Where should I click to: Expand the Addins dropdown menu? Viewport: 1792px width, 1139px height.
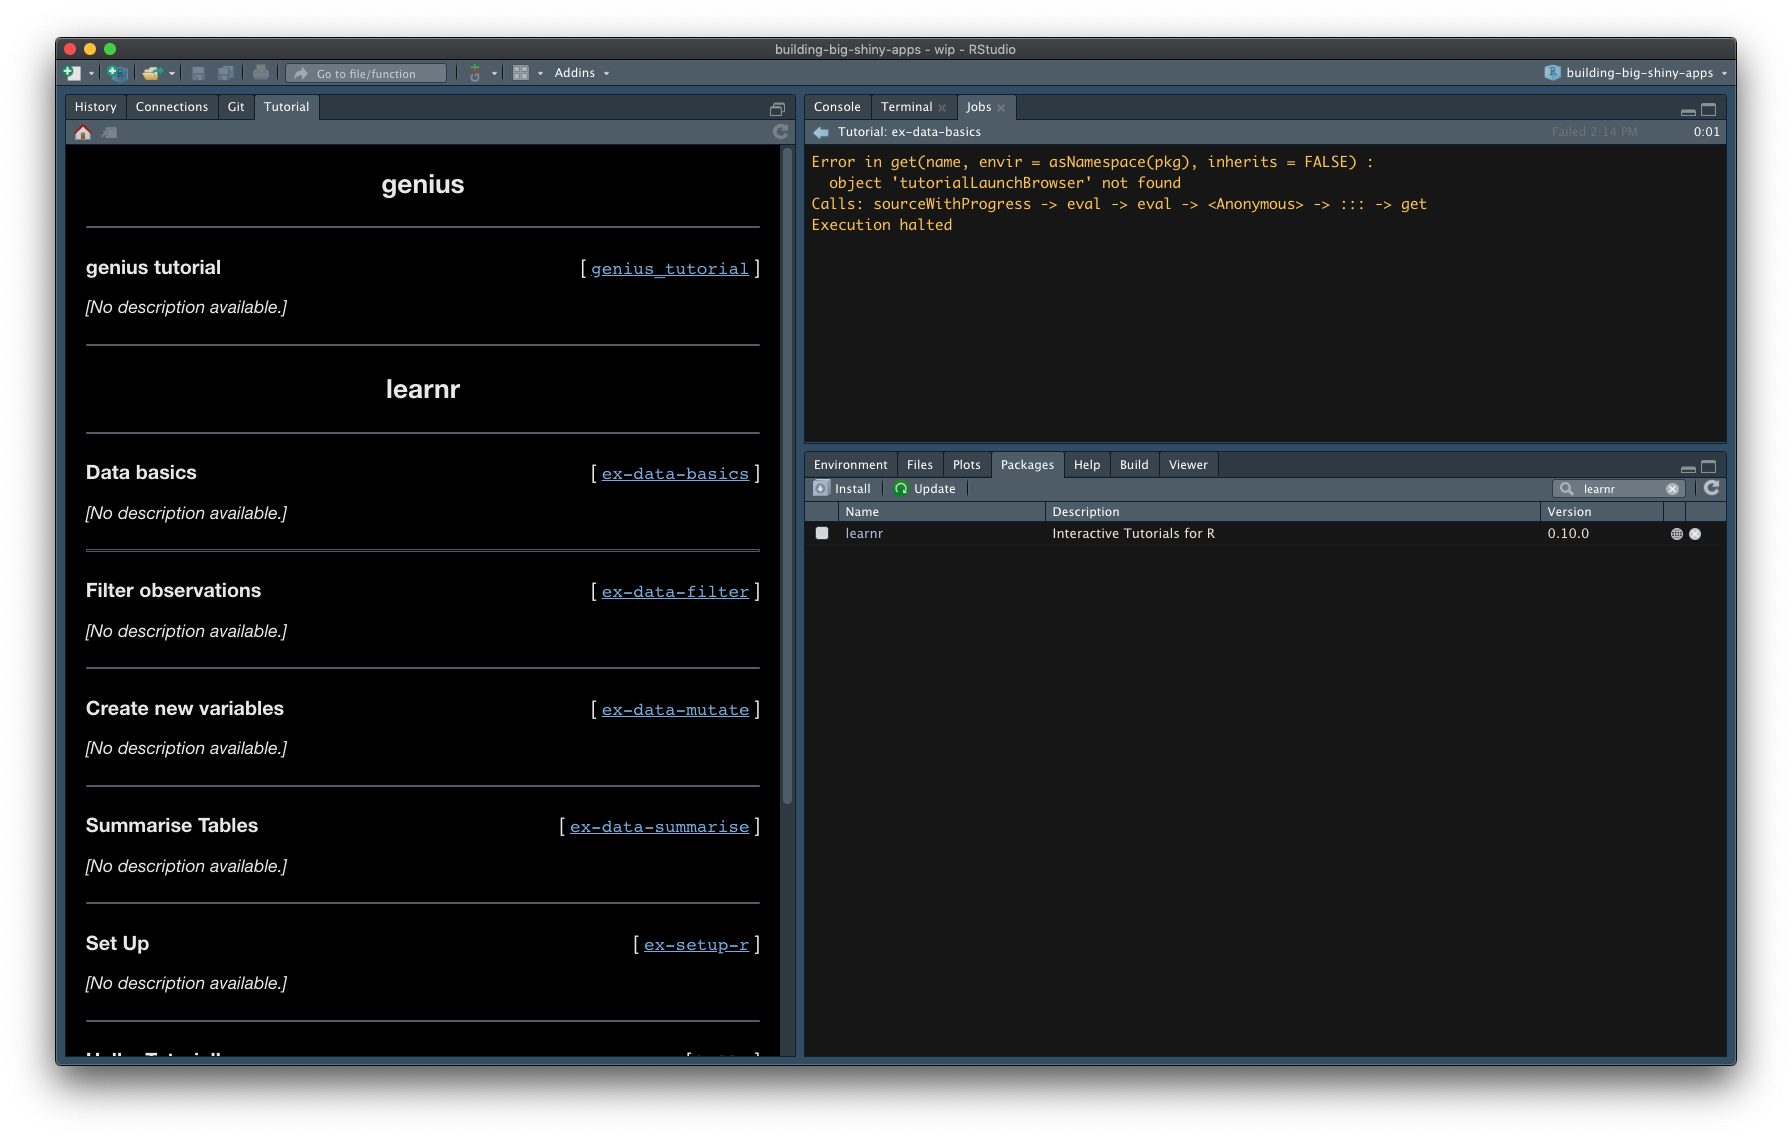coord(580,72)
